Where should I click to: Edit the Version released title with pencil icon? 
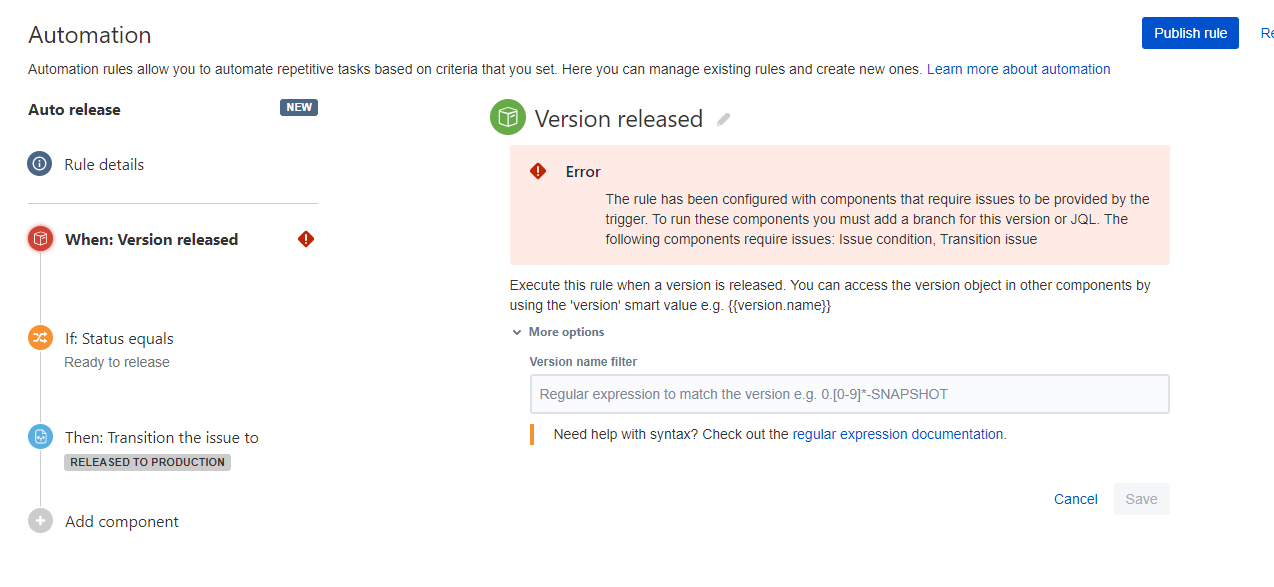(x=724, y=119)
